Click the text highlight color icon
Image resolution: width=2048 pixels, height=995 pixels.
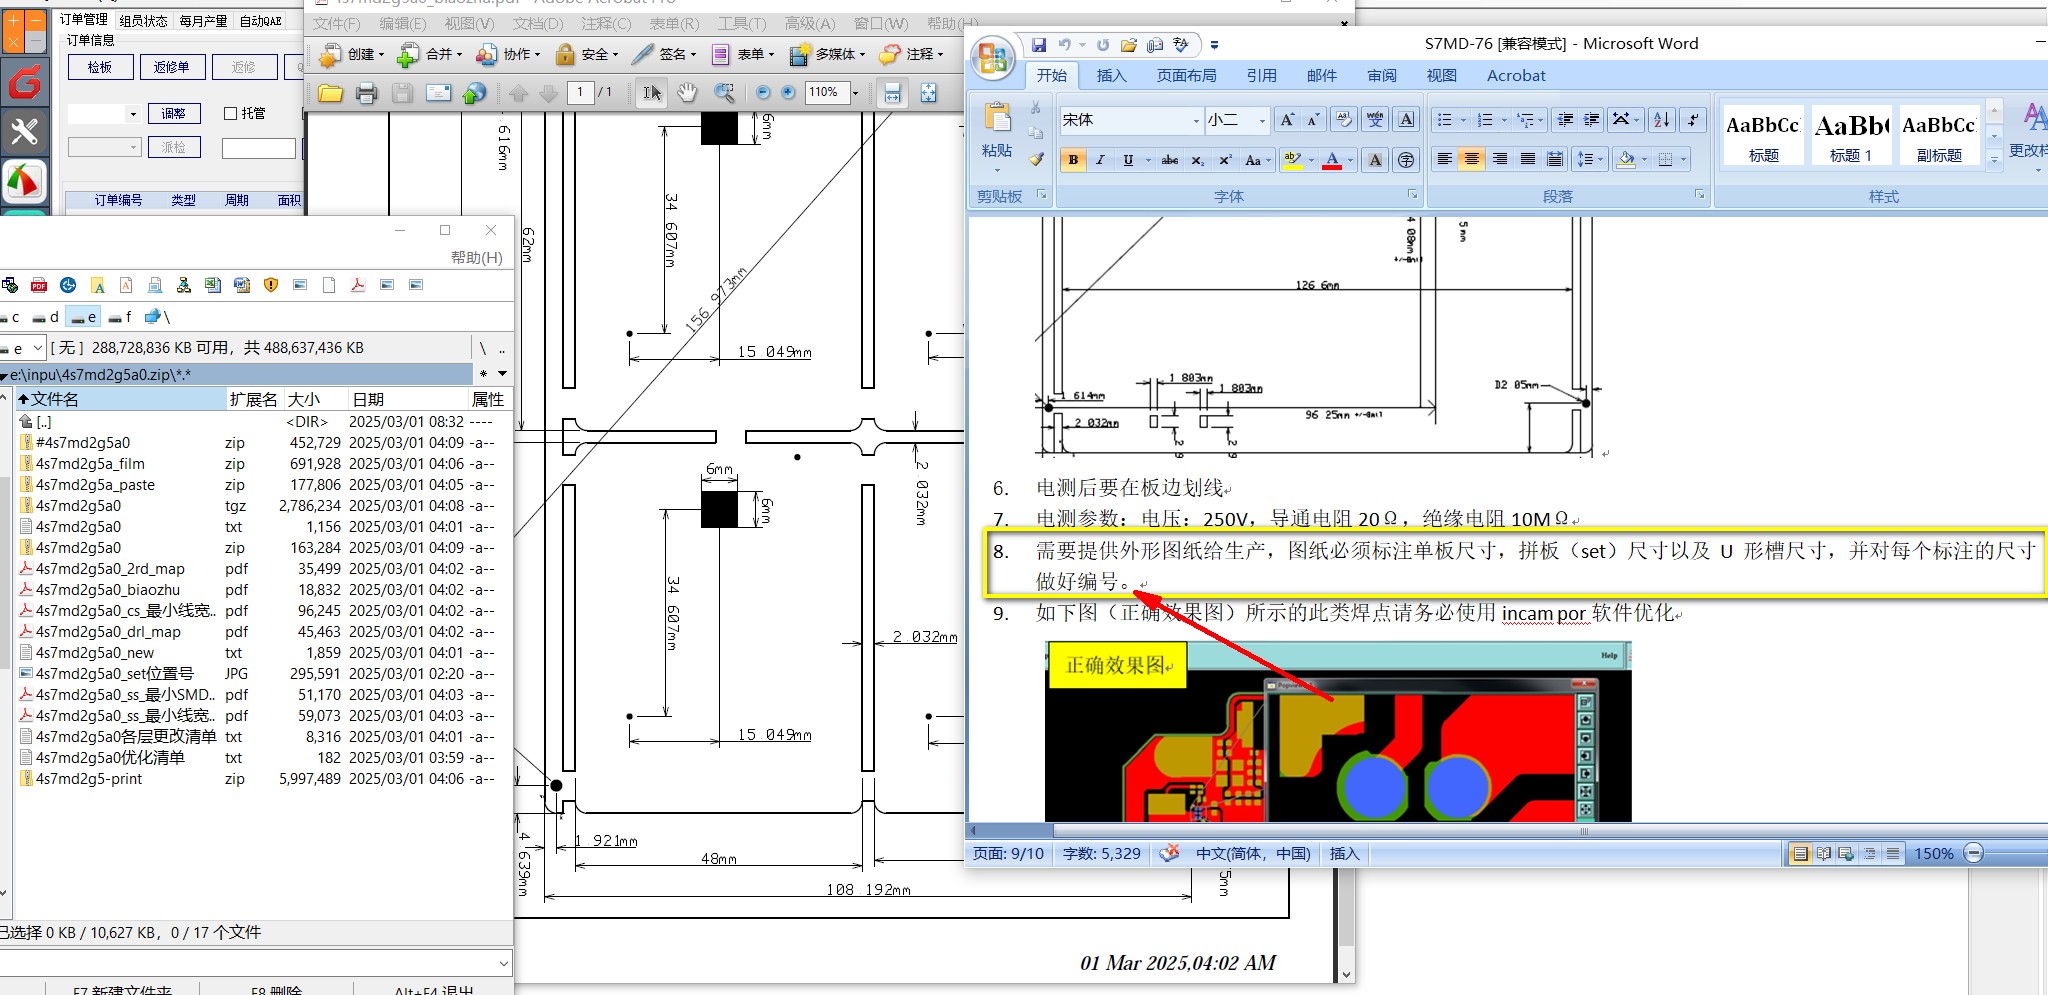click(x=1292, y=160)
